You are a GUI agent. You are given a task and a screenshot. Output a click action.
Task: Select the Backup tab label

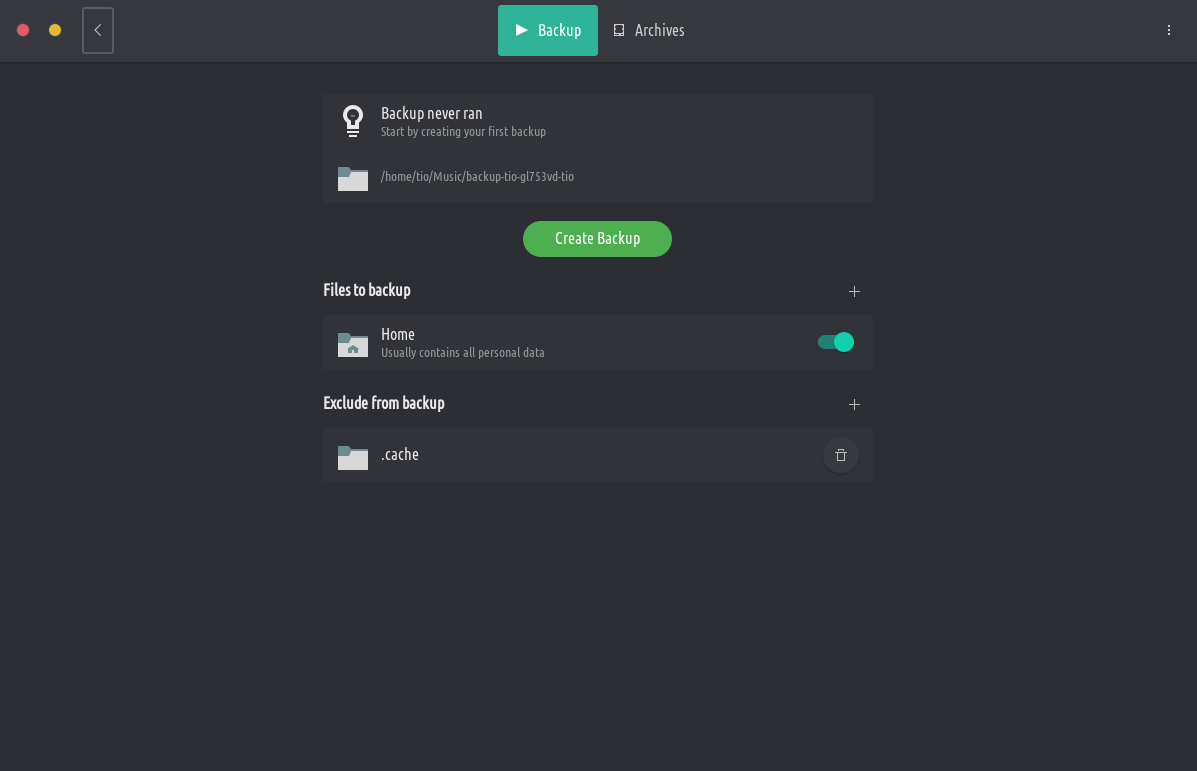(x=559, y=30)
